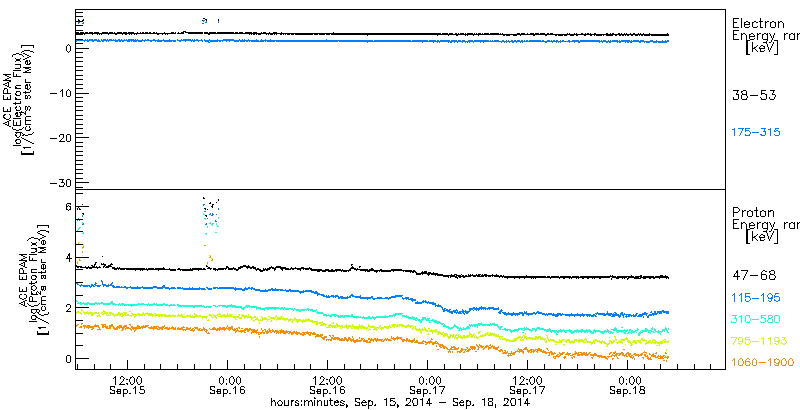
Task: Click the orange 1060-1900 energy label
Action: coord(763,362)
